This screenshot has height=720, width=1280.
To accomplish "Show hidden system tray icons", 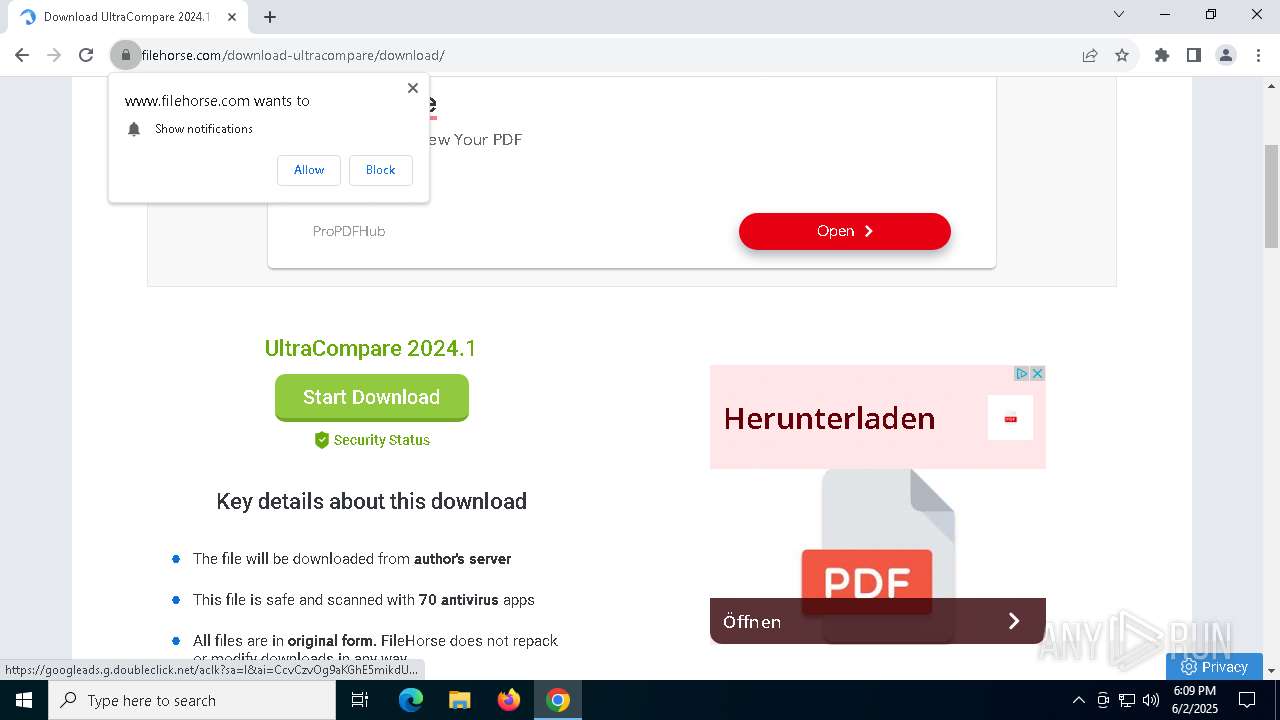I will pyautogui.click(x=1078, y=700).
